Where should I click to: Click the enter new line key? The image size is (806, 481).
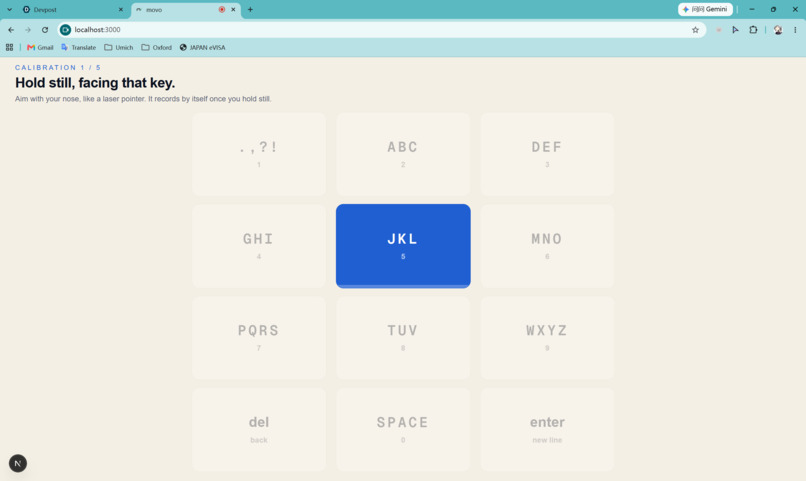(547, 430)
